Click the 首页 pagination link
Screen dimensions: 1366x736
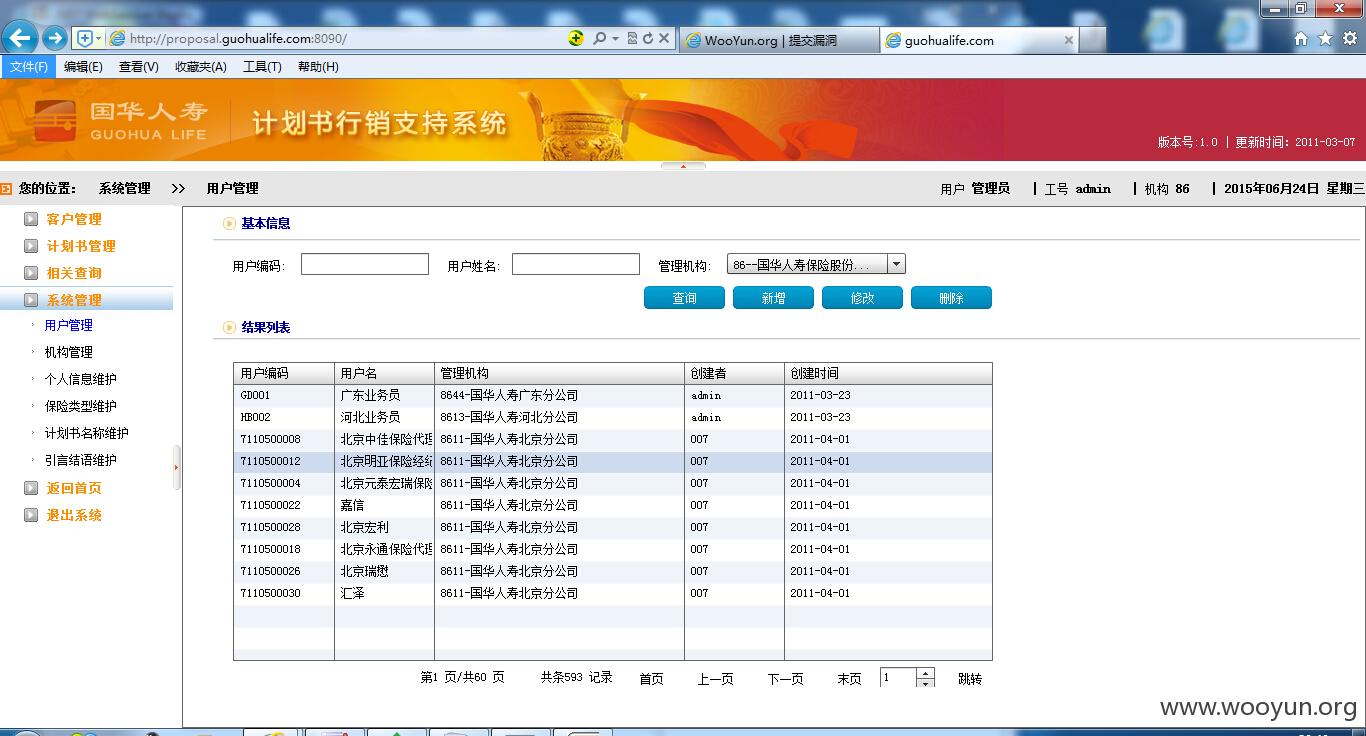(651, 678)
